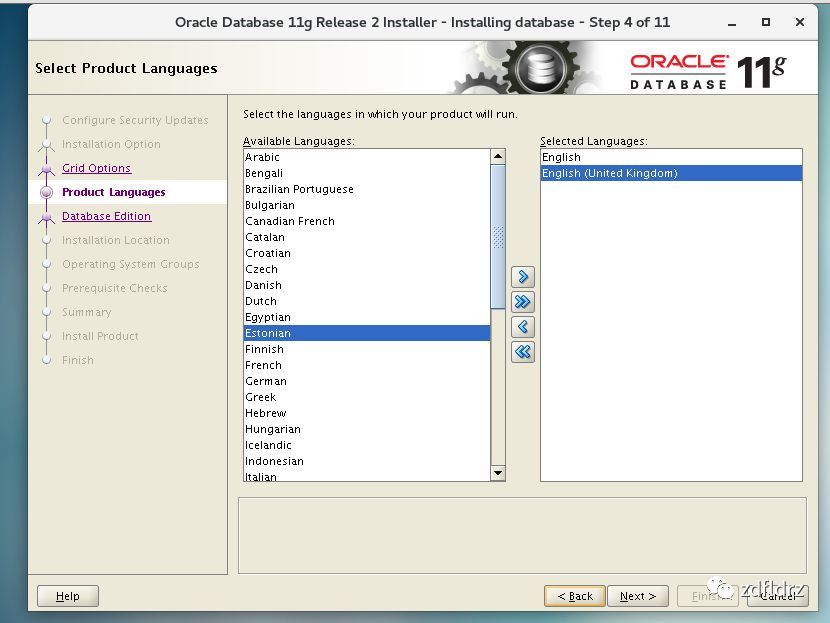Select Canadian French in the list
Viewport: 830px width, 623px height.
tap(367, 221)
